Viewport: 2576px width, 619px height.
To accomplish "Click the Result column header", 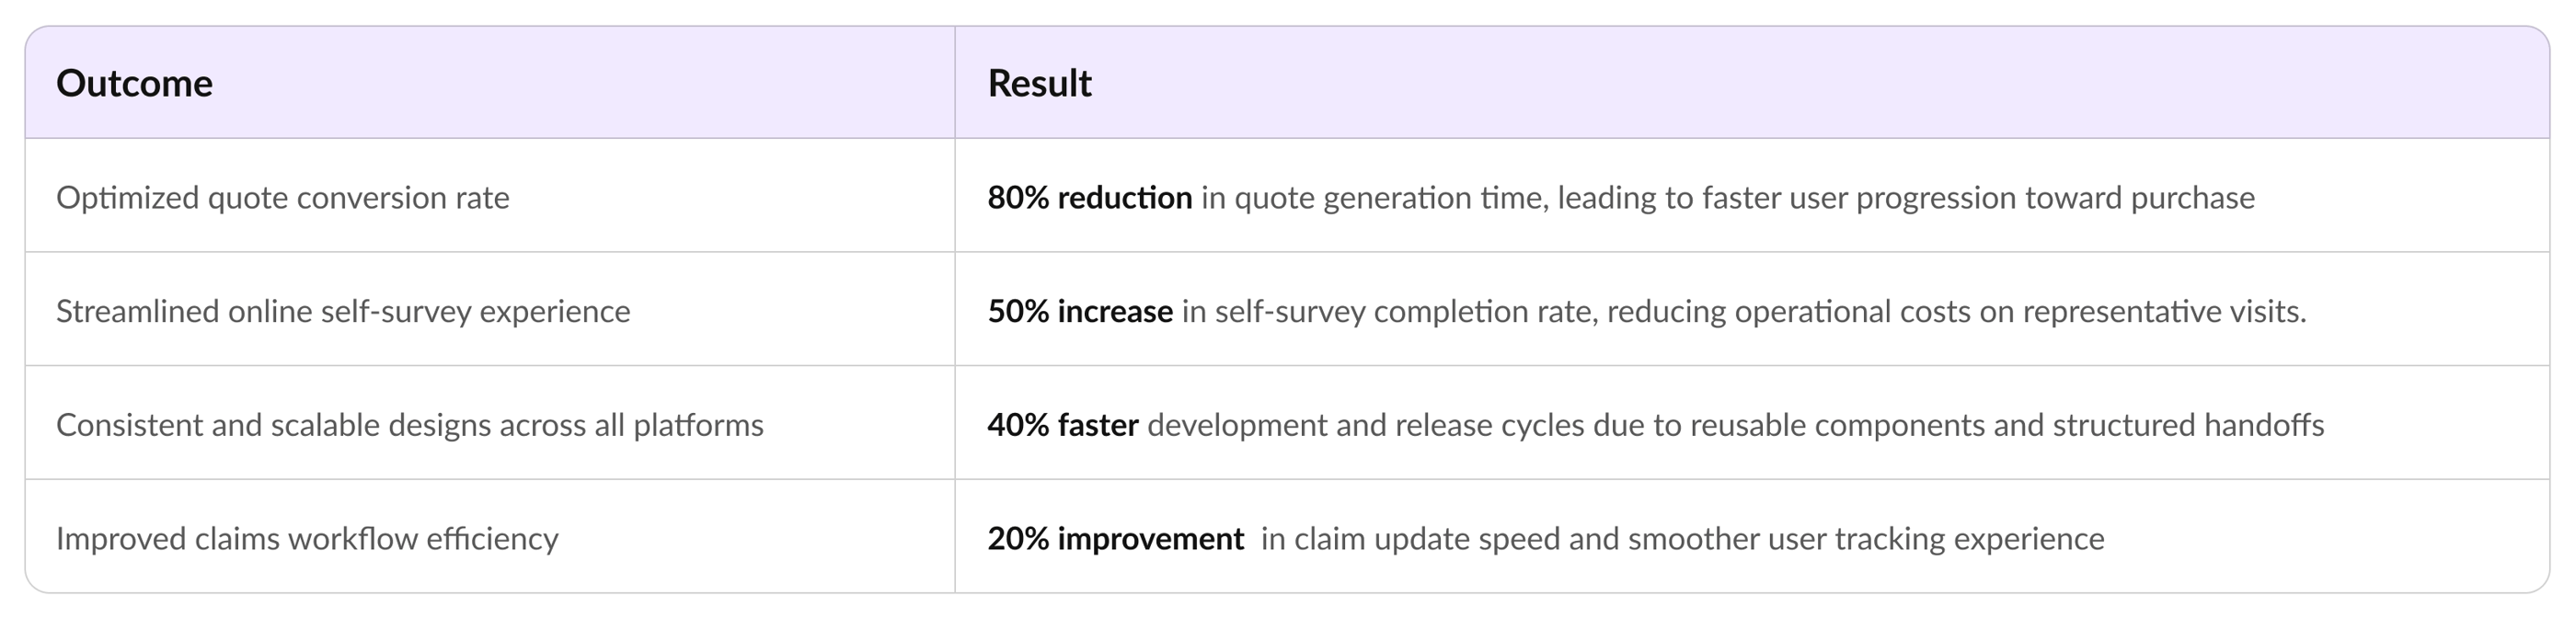I will coord(1039,83).
